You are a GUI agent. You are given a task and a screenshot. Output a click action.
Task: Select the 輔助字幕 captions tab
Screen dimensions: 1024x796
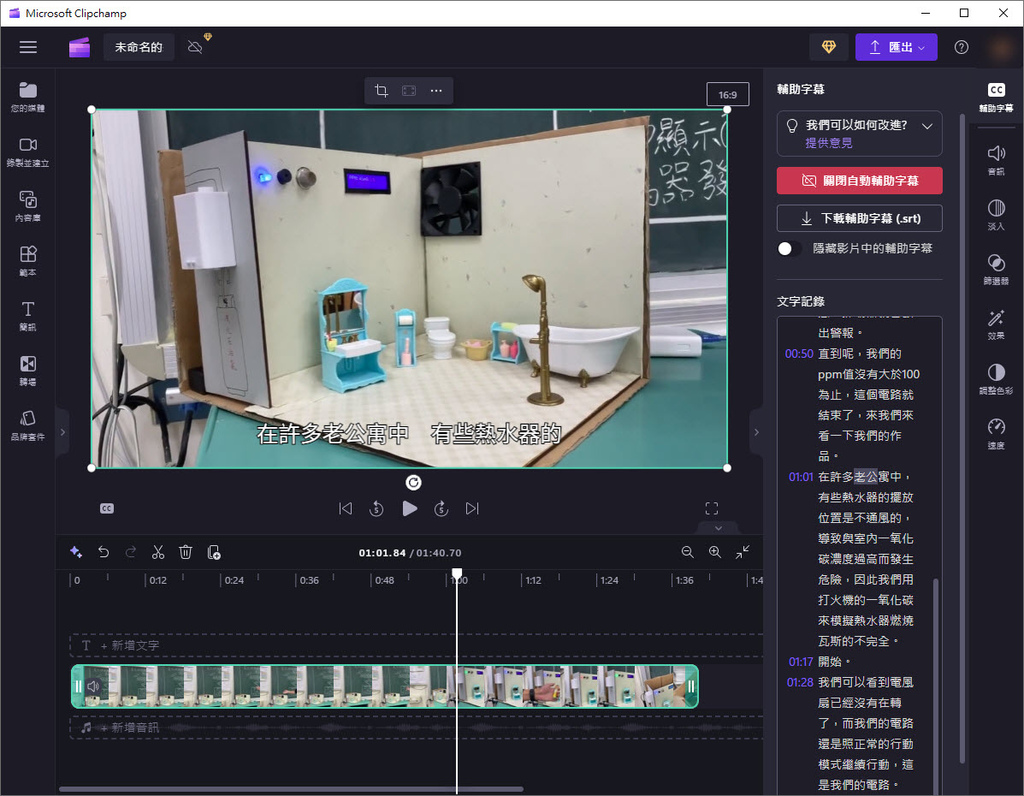click(995, 97)
